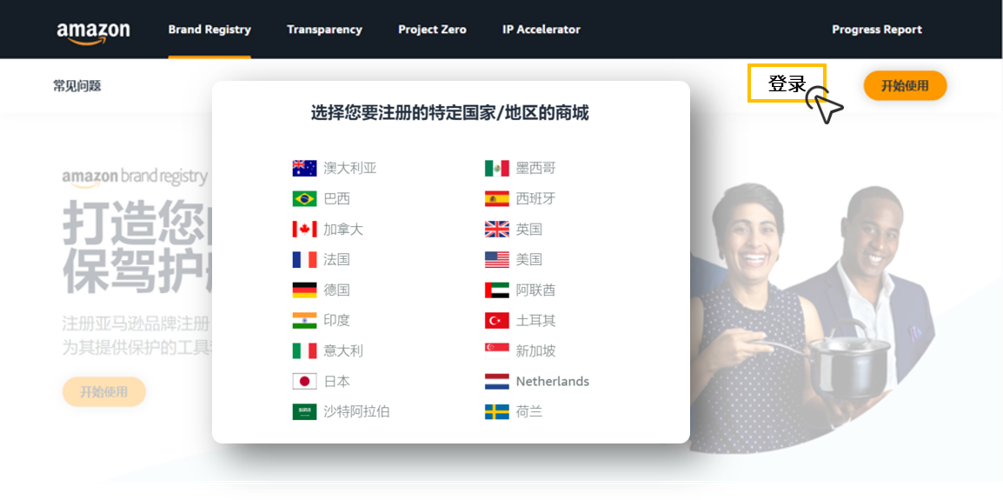Select the United States flag icon

tap(497, 260)
